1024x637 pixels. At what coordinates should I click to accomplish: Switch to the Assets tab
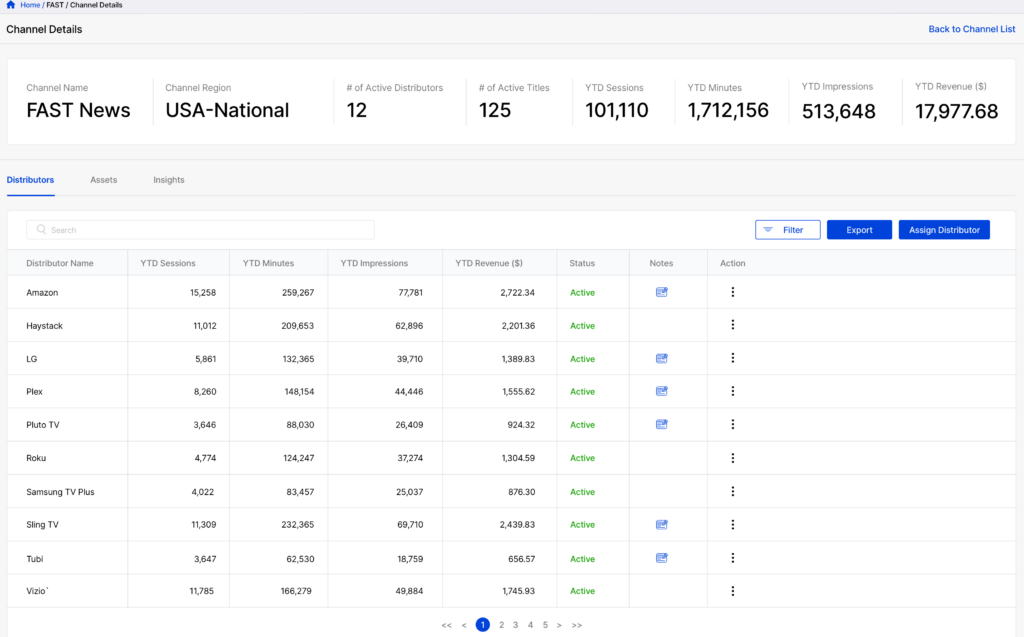click(103, 180)
